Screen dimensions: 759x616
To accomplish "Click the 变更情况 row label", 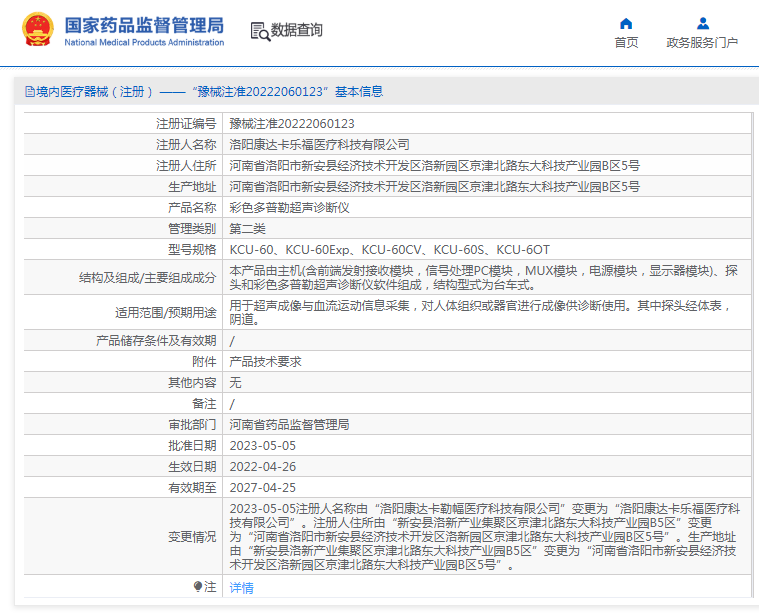I will coord(192,537).
